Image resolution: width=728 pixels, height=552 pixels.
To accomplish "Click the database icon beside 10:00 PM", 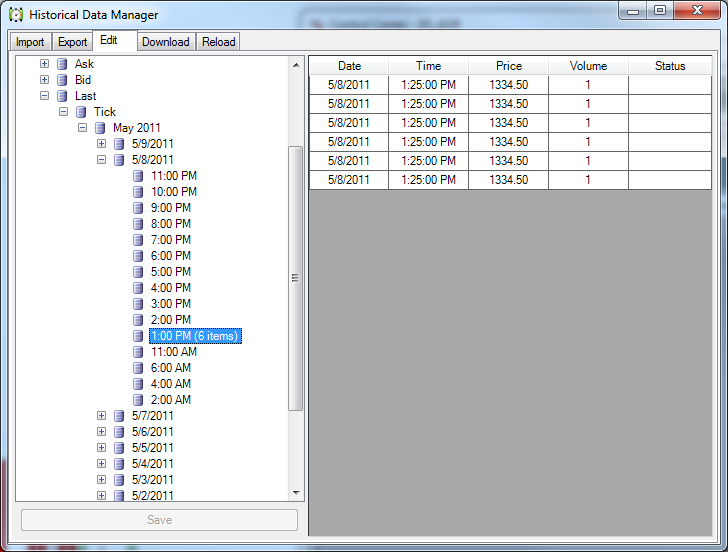I will 138,192.
